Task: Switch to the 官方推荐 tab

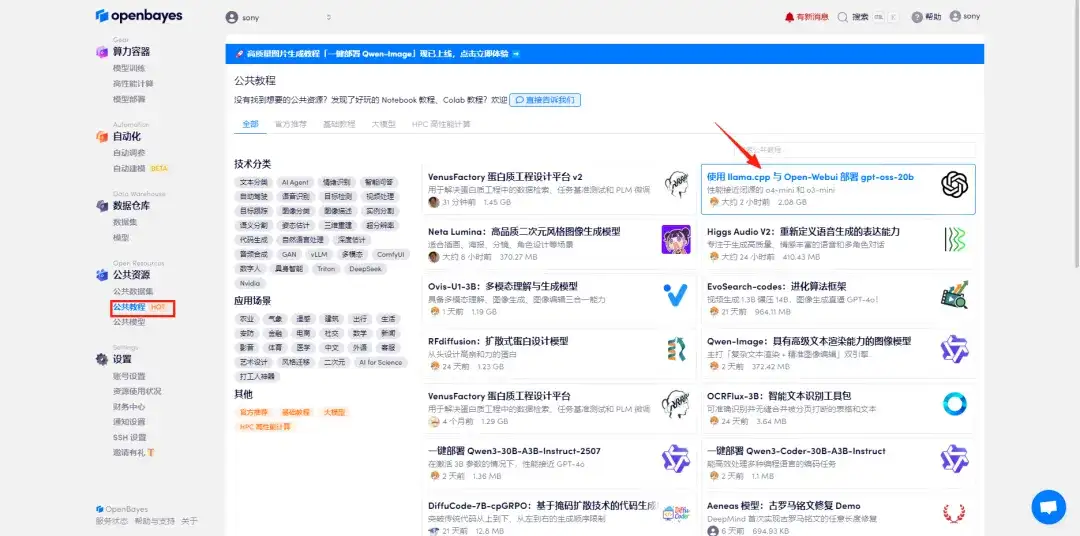Action: tap(291, 125)
